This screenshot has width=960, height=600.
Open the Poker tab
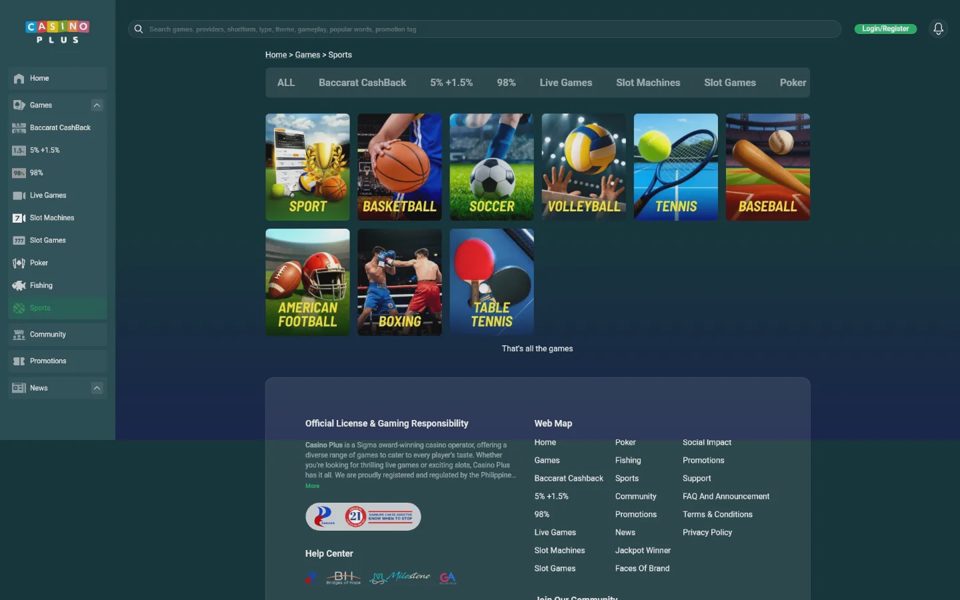click(793, 83)
